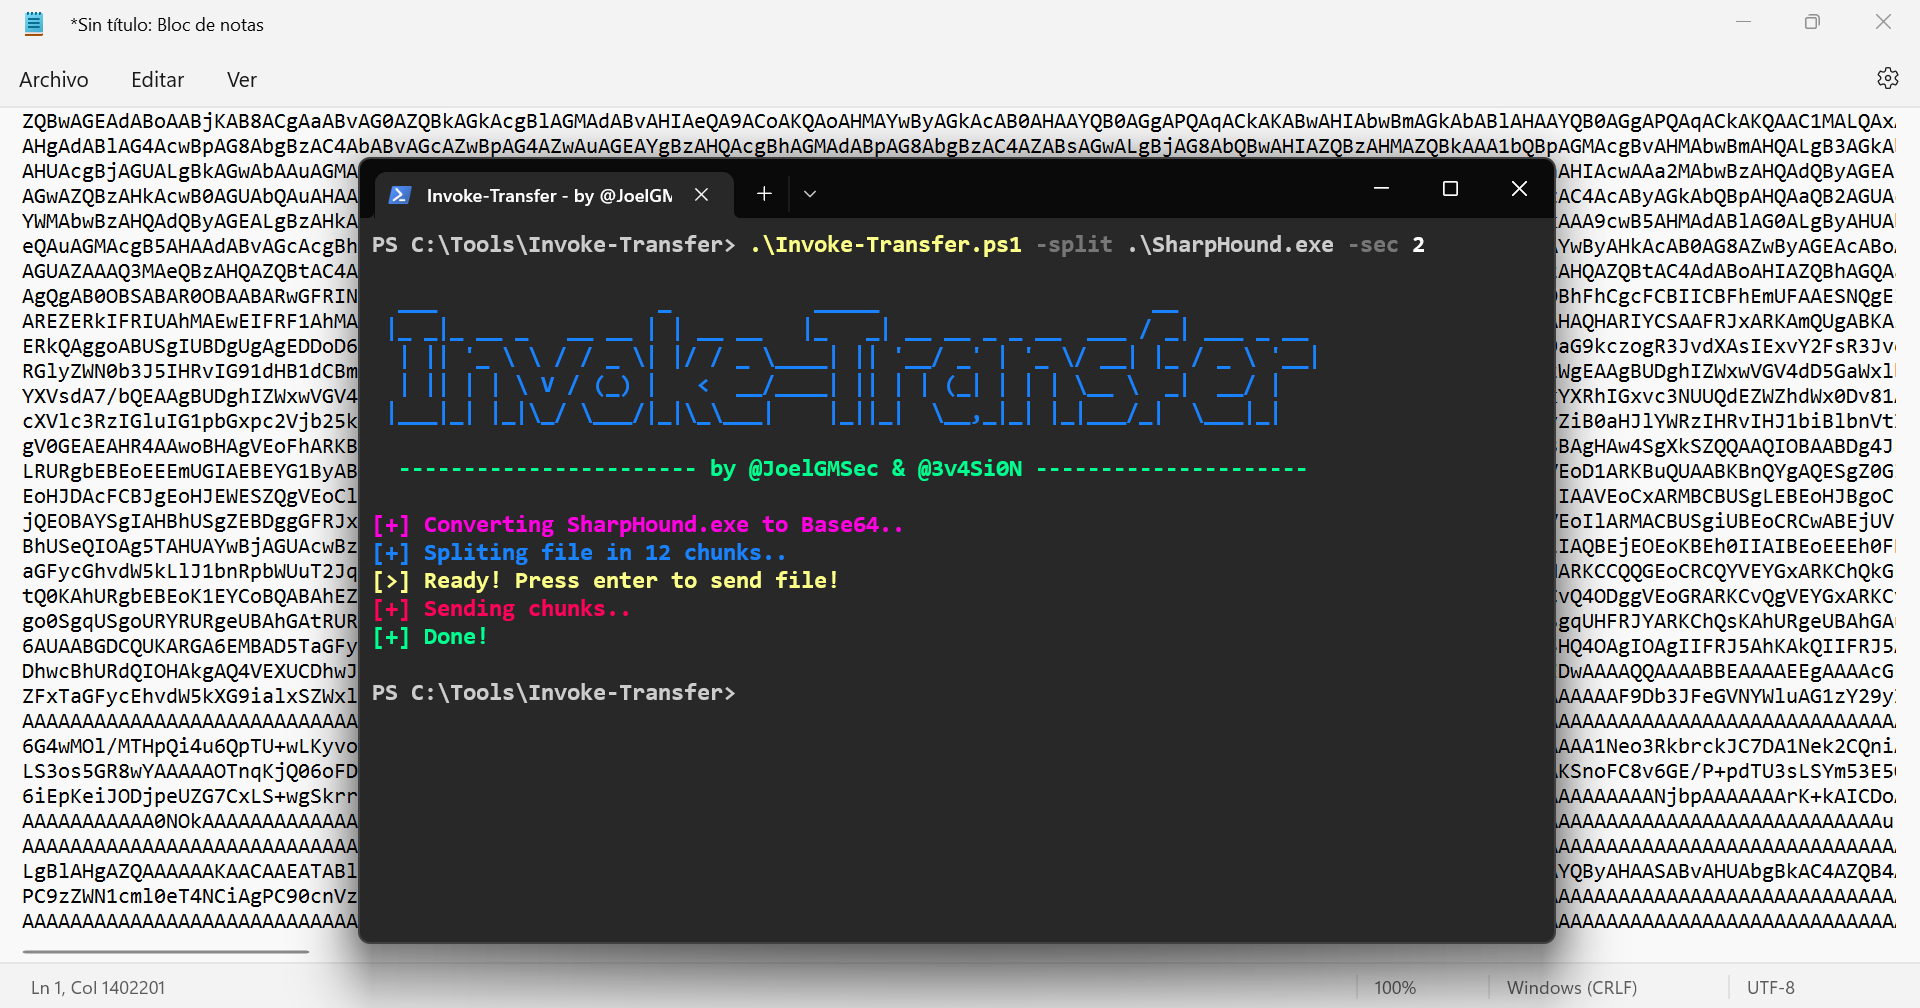The width and height of the screenshot is (1920, 1008).
Task: Open Notepad settings gear
Action: click(x=1887, y=78)
